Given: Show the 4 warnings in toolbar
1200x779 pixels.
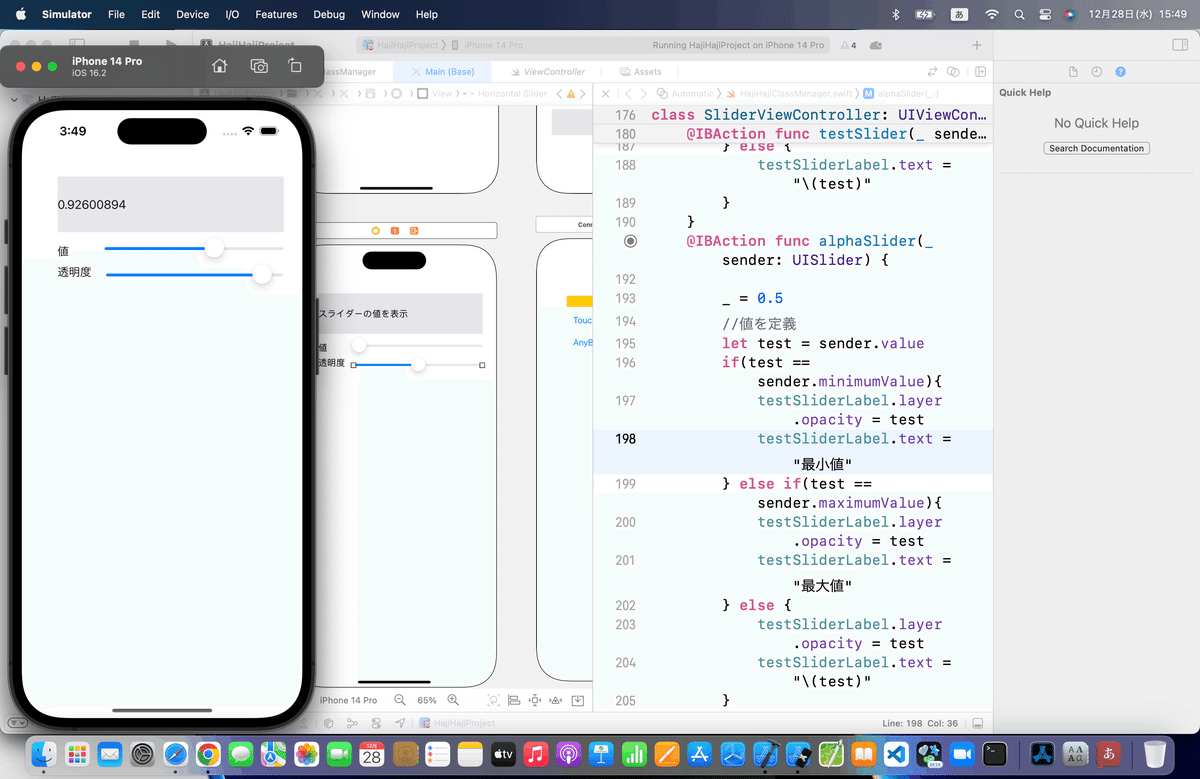Looking at the screenshot, I should [x=847, y=45].
